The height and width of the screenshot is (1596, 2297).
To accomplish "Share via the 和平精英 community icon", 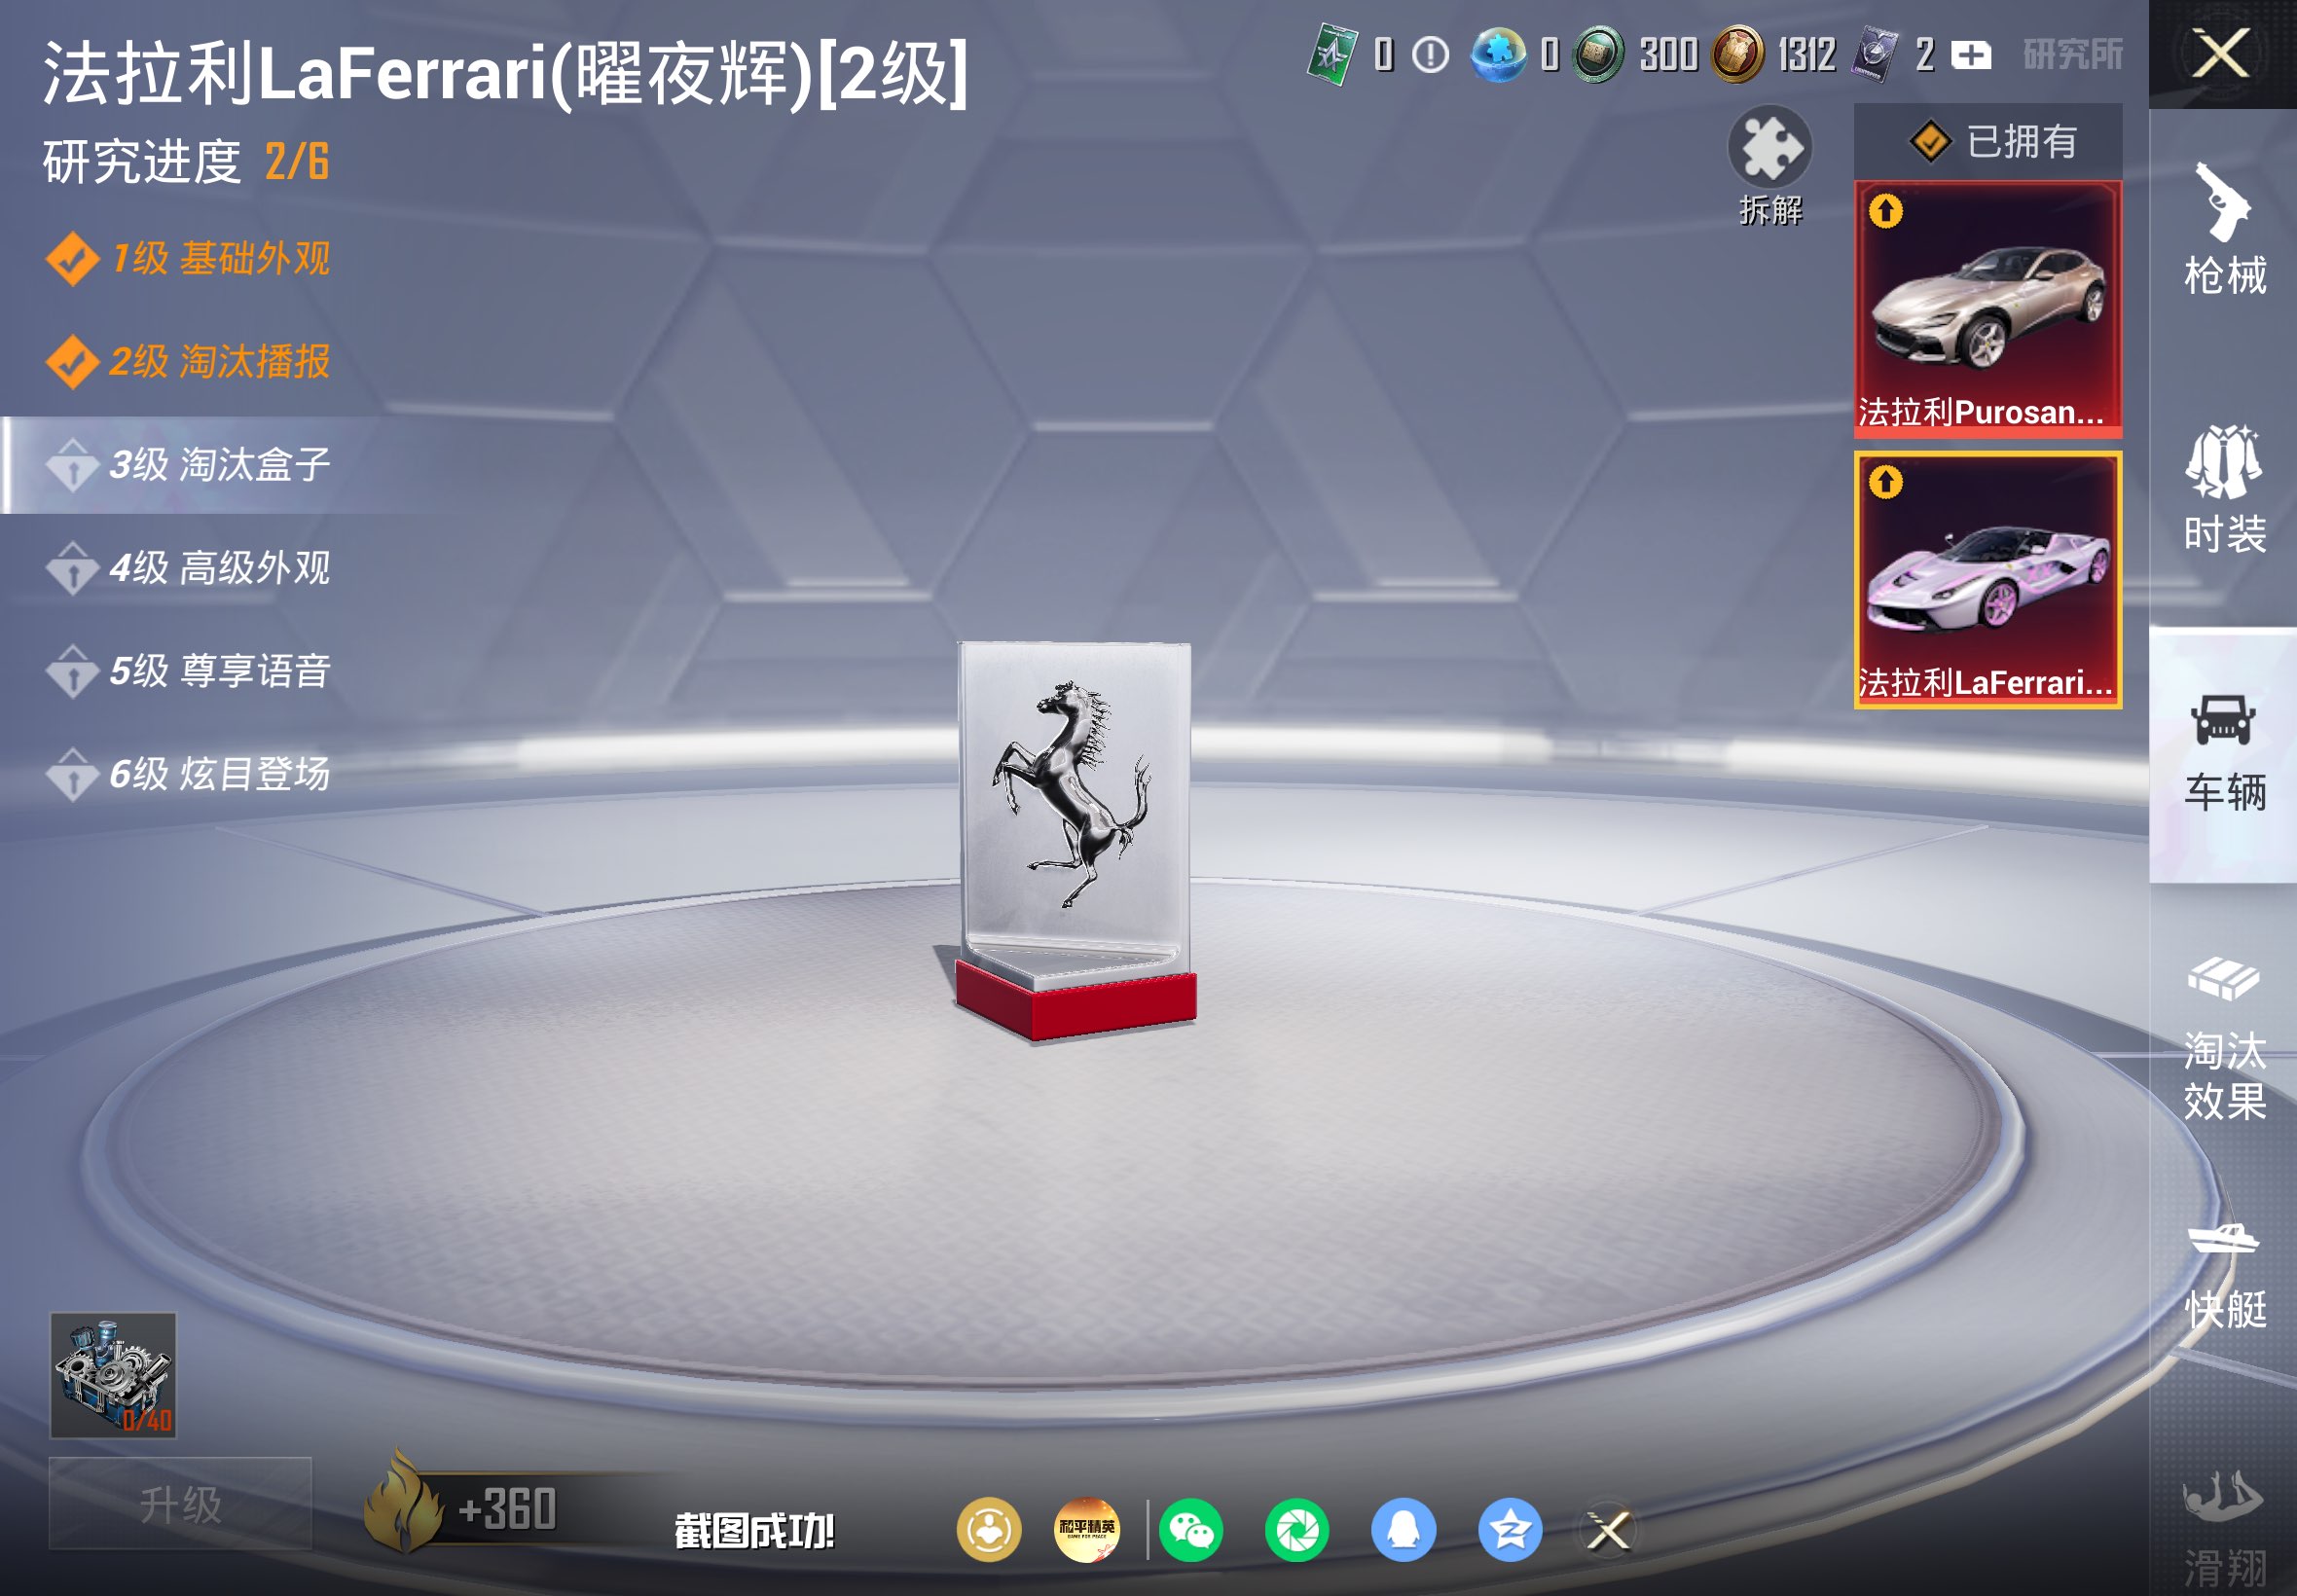I will (x=1087, y=1530).
